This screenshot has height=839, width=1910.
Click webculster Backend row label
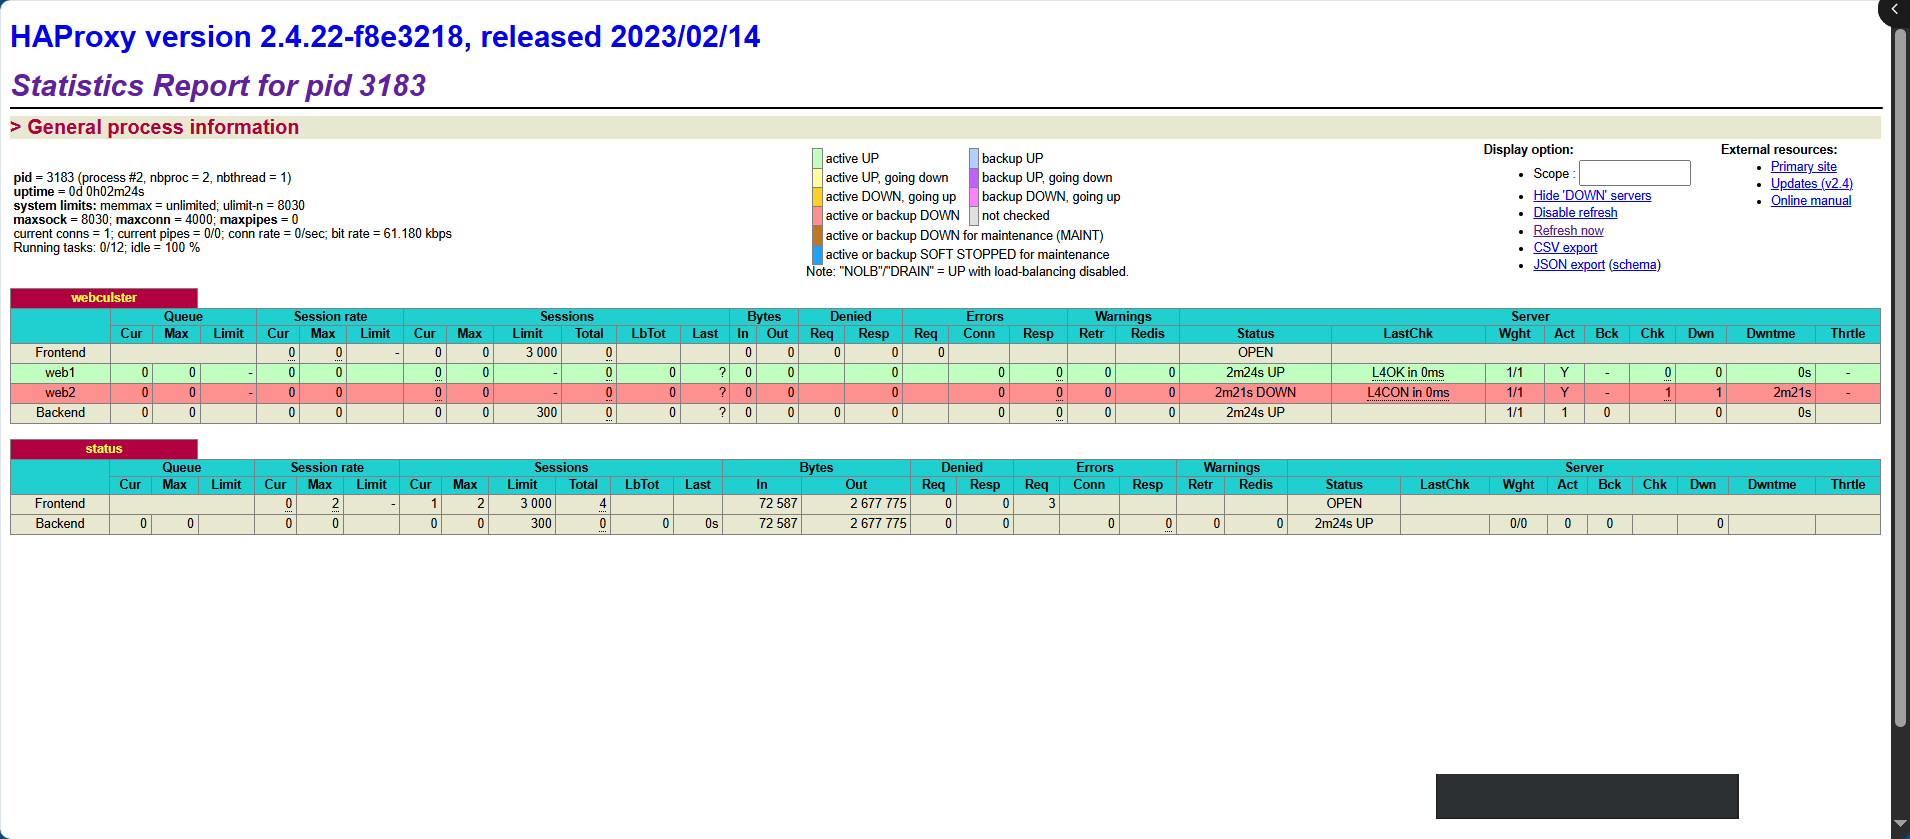tap(60, 413)
